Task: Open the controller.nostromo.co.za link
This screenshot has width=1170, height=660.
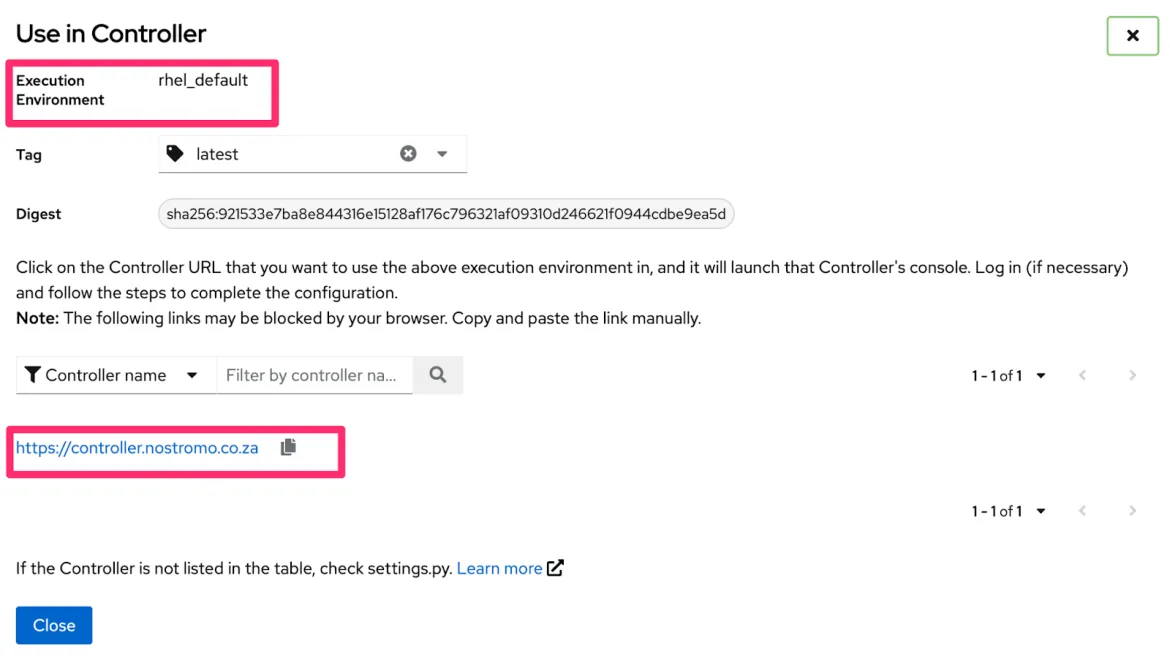Action: pos(137,448)
